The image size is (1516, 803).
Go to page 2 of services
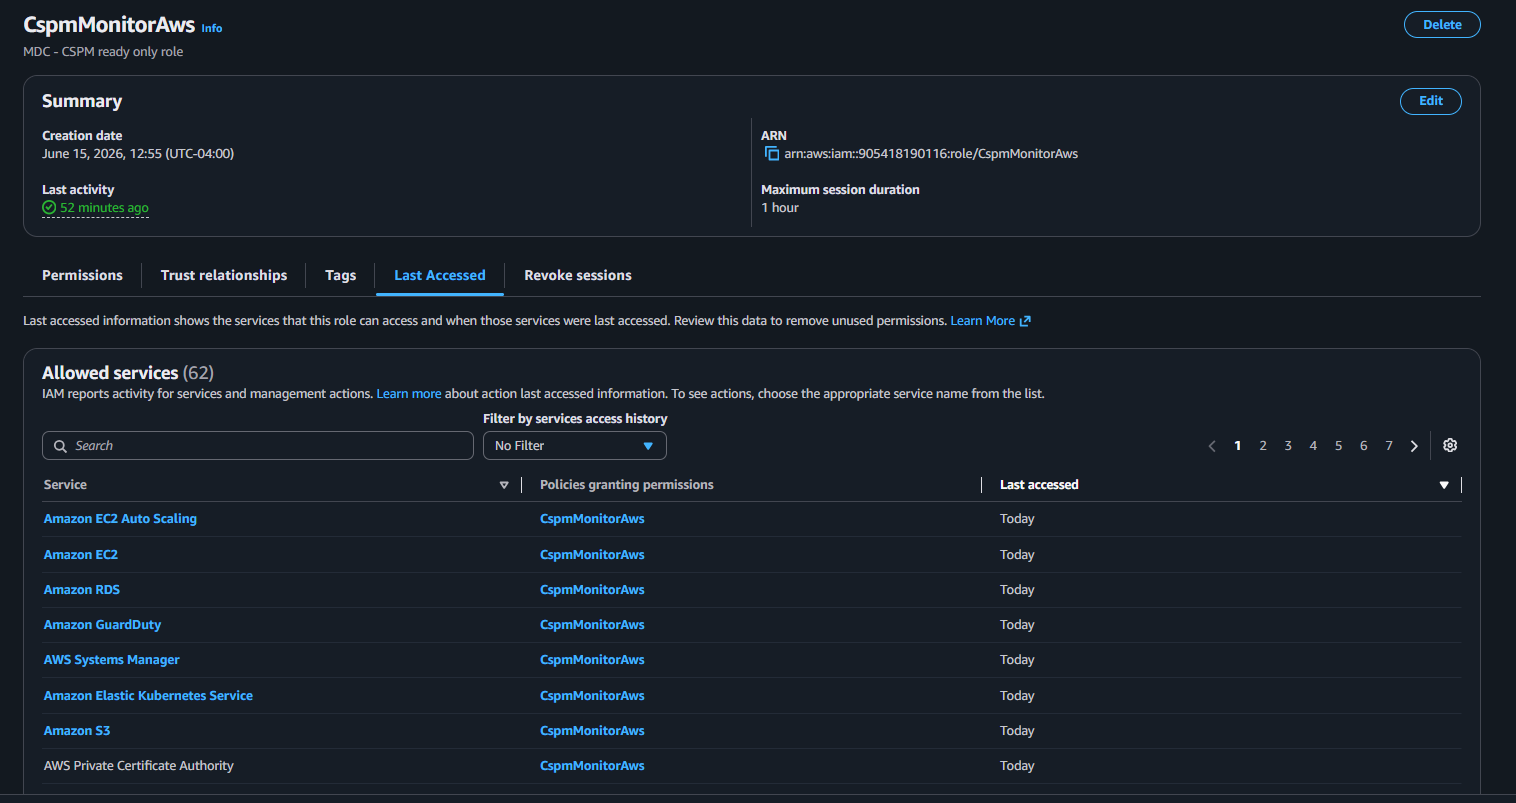click(x=1263, y=446)
